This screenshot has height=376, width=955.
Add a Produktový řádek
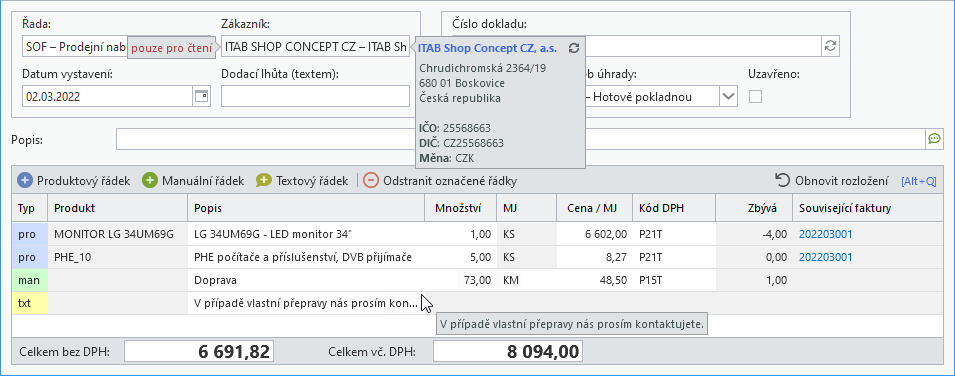[x=74, y=180]
